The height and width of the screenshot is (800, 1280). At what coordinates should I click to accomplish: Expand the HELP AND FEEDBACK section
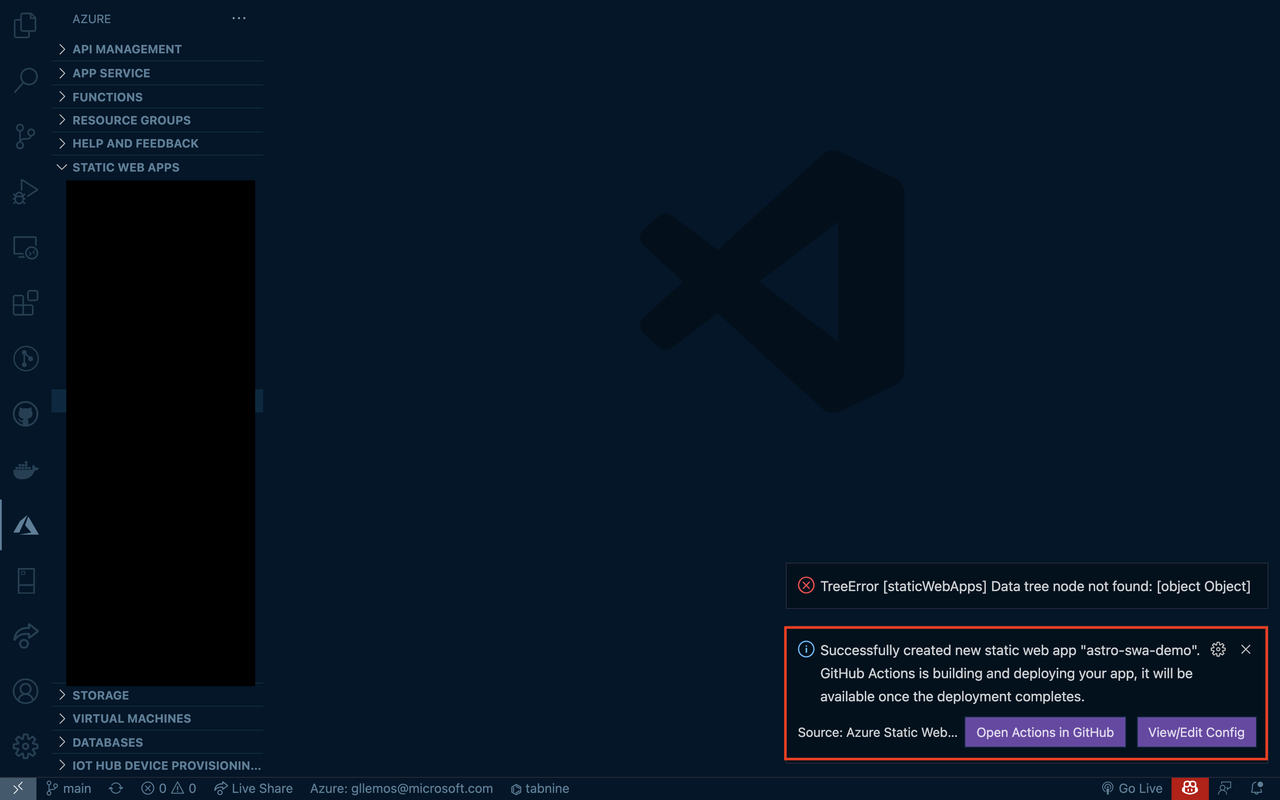point(158,143)
